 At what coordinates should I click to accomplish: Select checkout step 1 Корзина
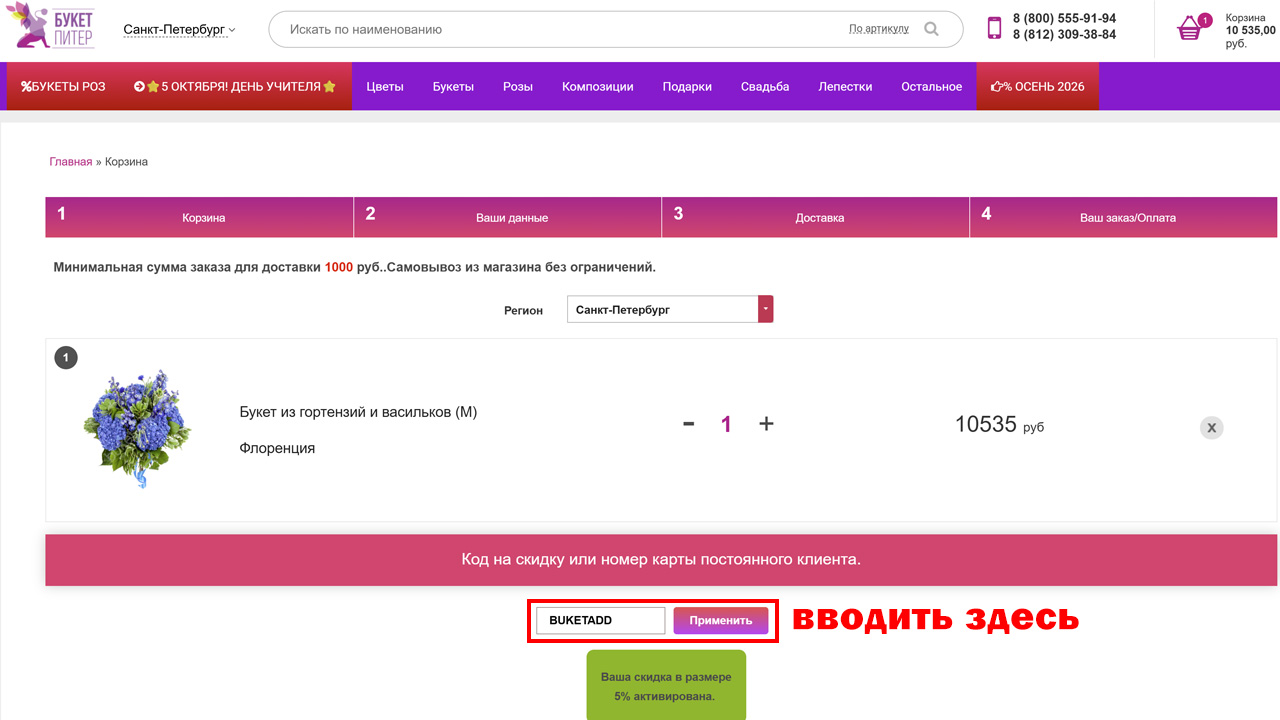(x=200, y=217)
